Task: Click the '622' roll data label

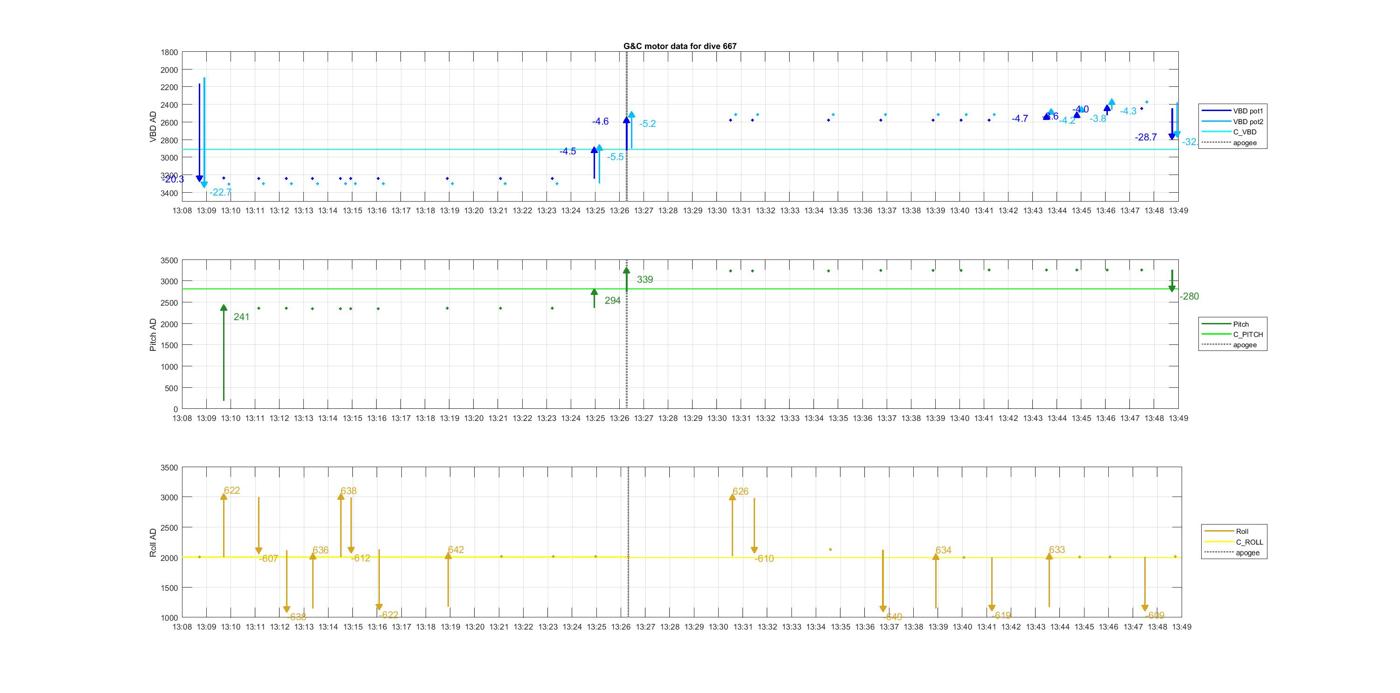Action: (232, 490)
